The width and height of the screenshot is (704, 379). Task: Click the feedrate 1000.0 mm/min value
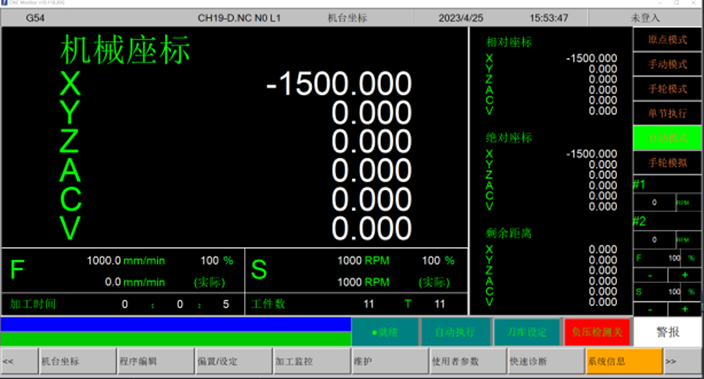pos(126,261)
